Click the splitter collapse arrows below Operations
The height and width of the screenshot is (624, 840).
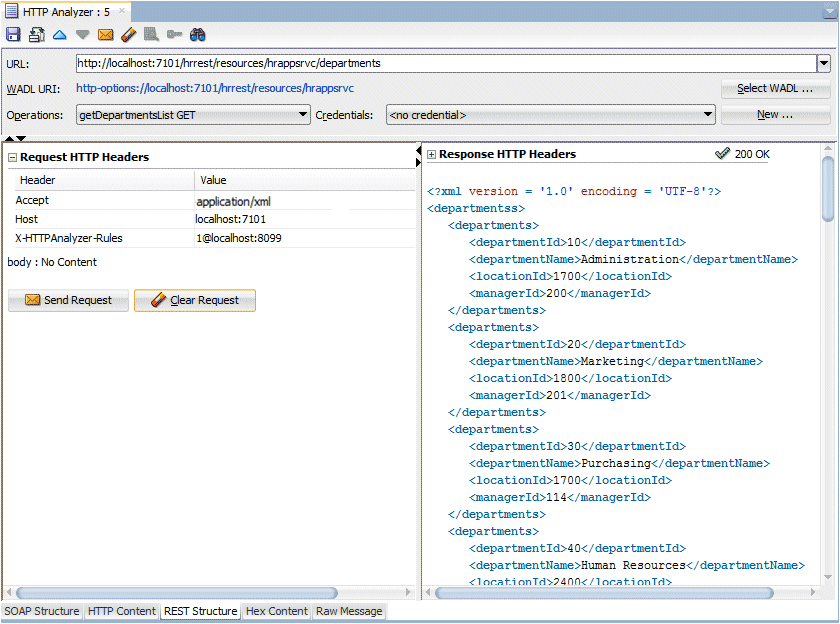pos(16,139)
